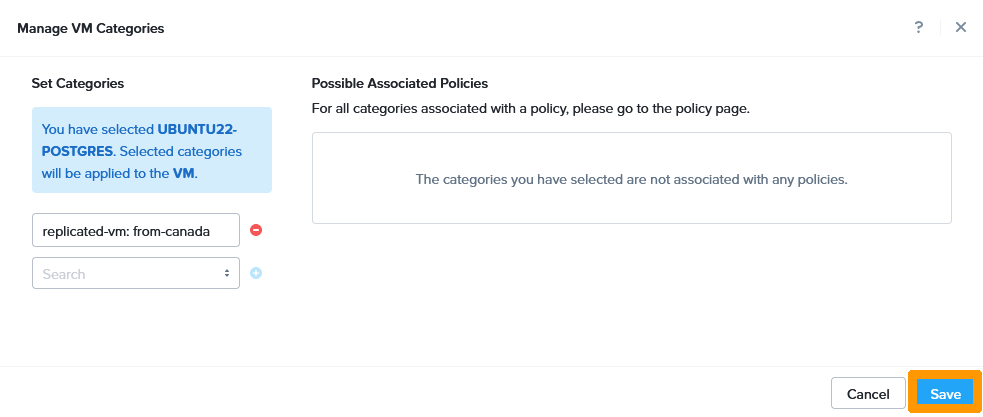This screenshot has width=983, height=417.
Task: Select the Set Categories heading
Action: click(78, 83)
